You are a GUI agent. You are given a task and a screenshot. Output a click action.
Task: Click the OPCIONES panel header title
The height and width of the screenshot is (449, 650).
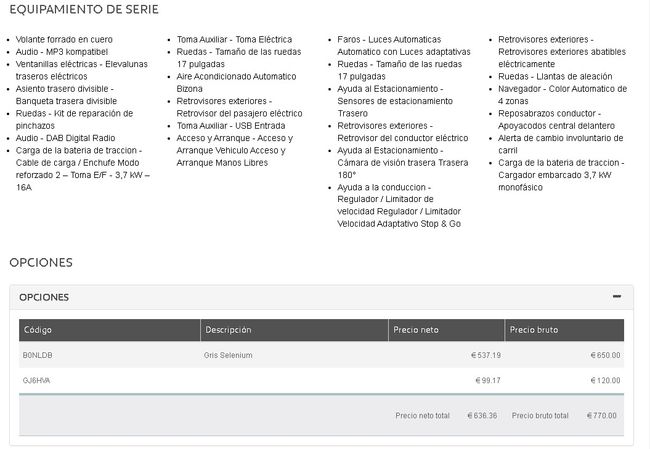(x=44, y=297)
